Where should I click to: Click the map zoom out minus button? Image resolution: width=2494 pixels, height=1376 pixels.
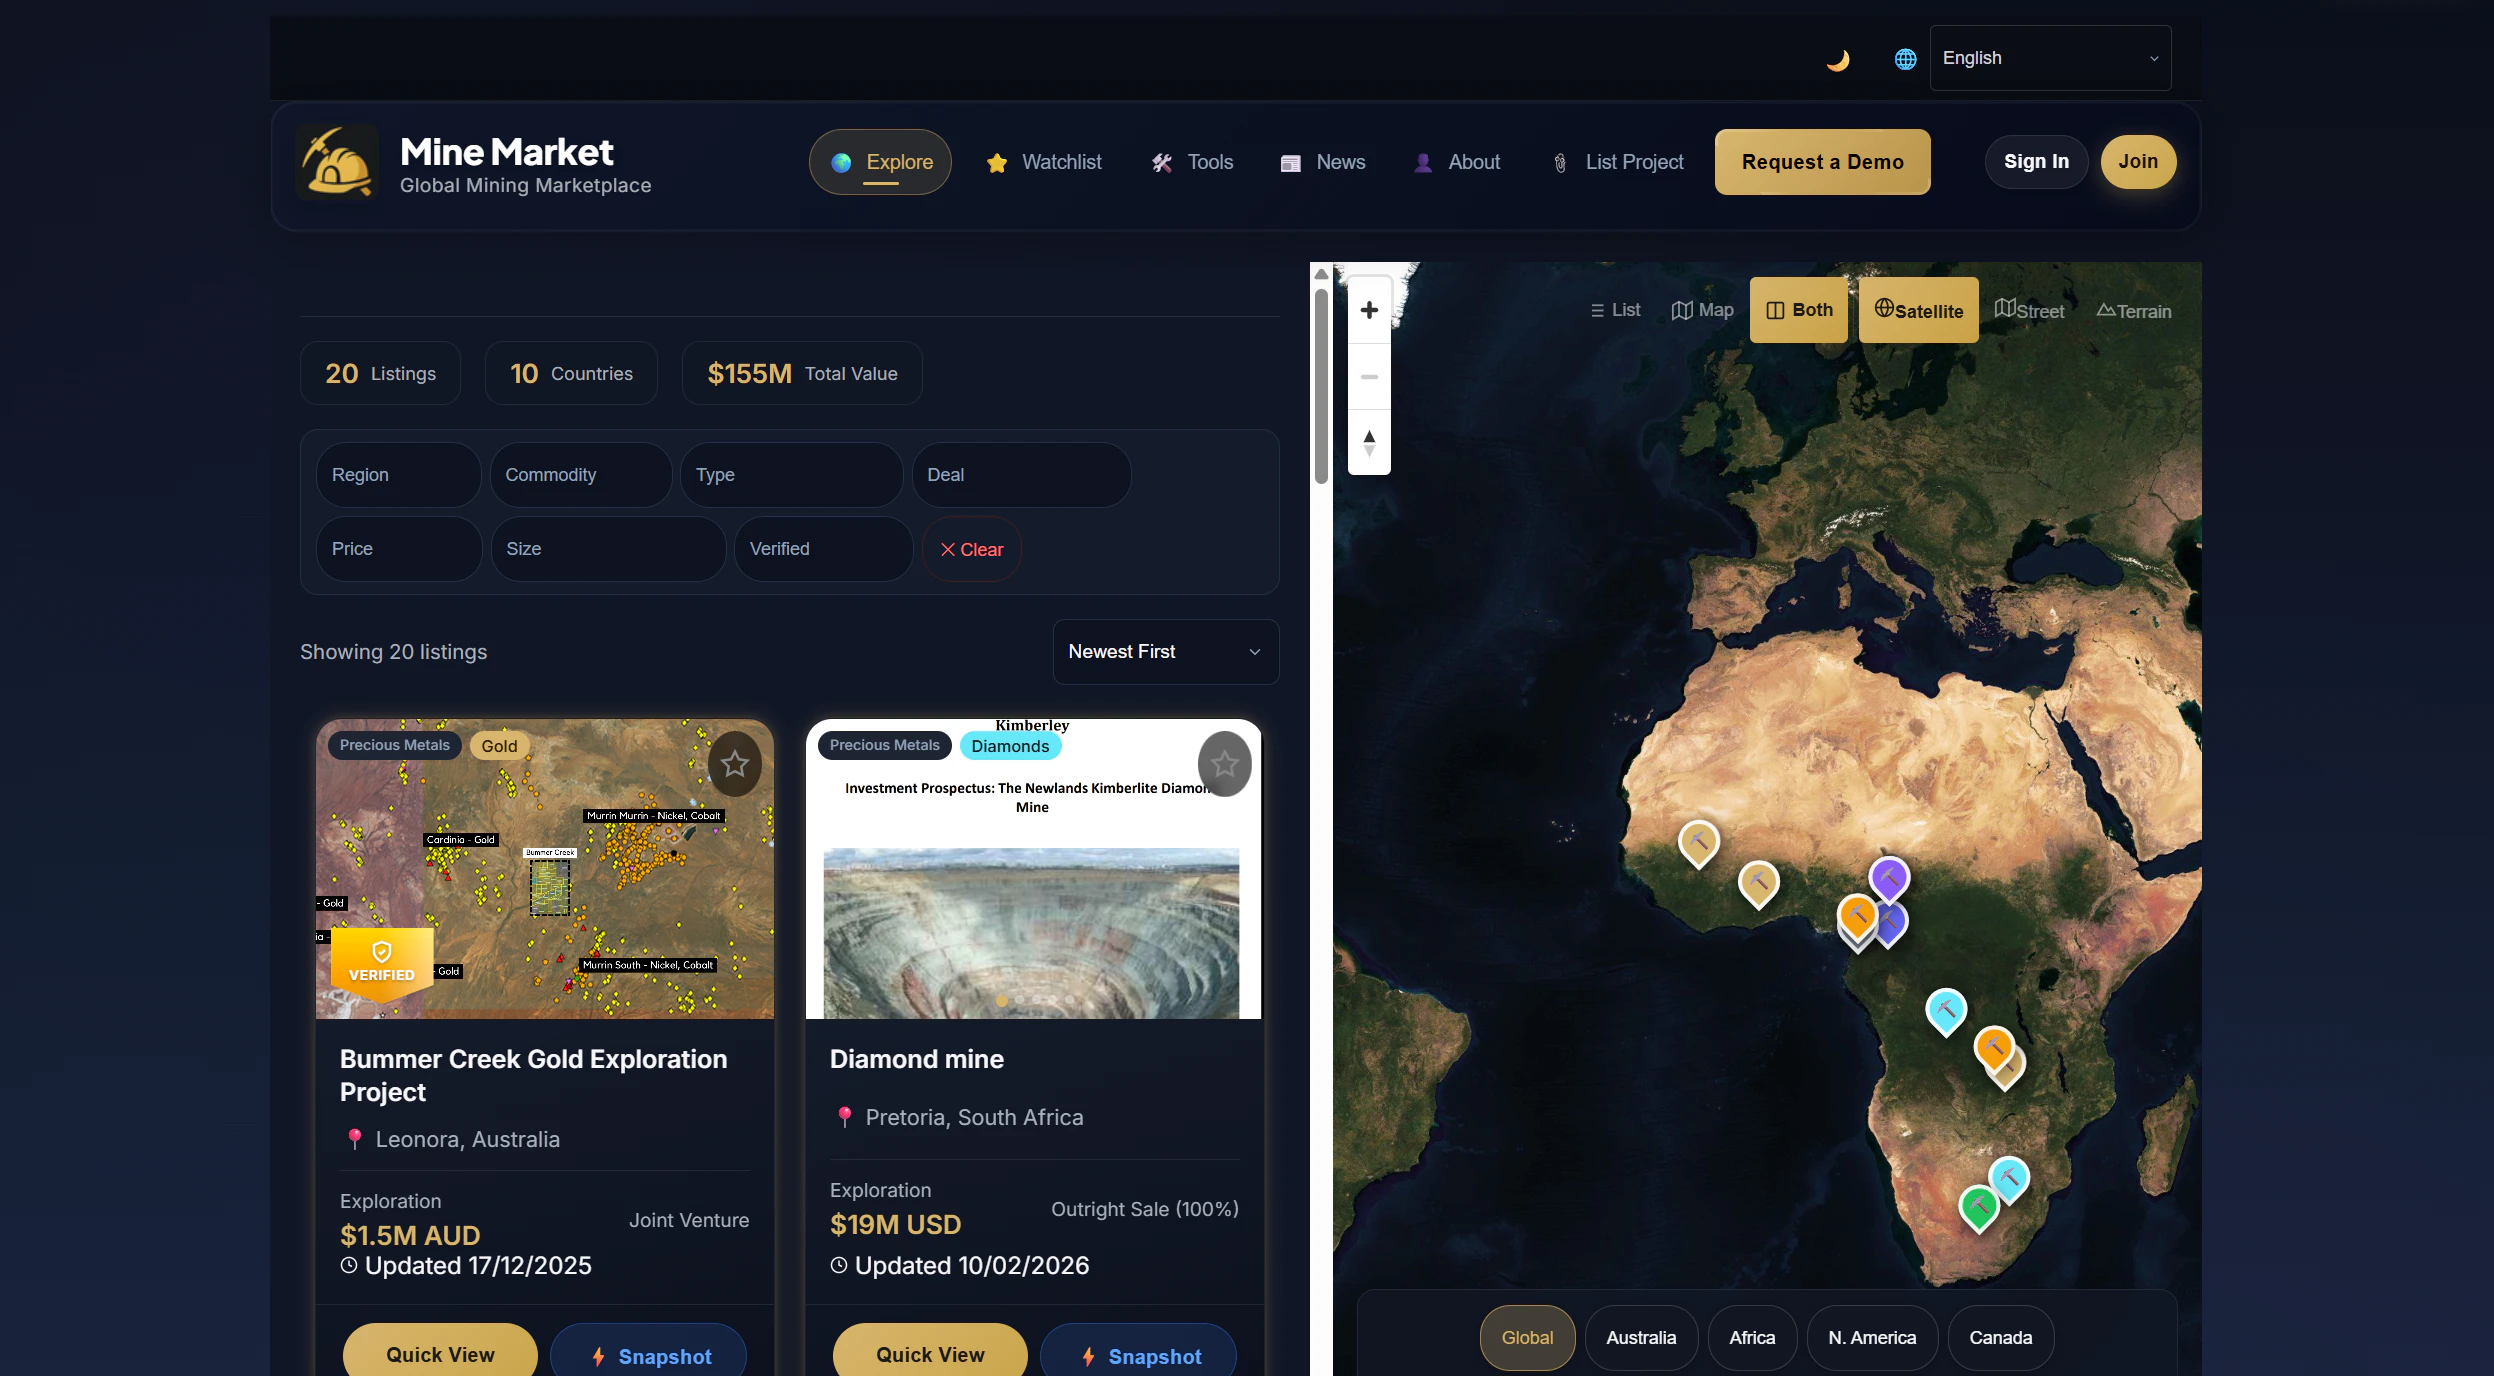[1369, 377]
